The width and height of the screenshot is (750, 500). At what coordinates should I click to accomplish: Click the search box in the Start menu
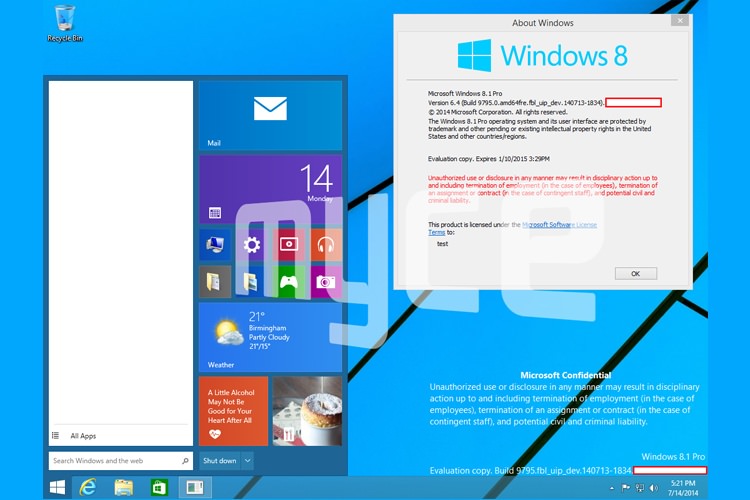click(x=121, y=461)
